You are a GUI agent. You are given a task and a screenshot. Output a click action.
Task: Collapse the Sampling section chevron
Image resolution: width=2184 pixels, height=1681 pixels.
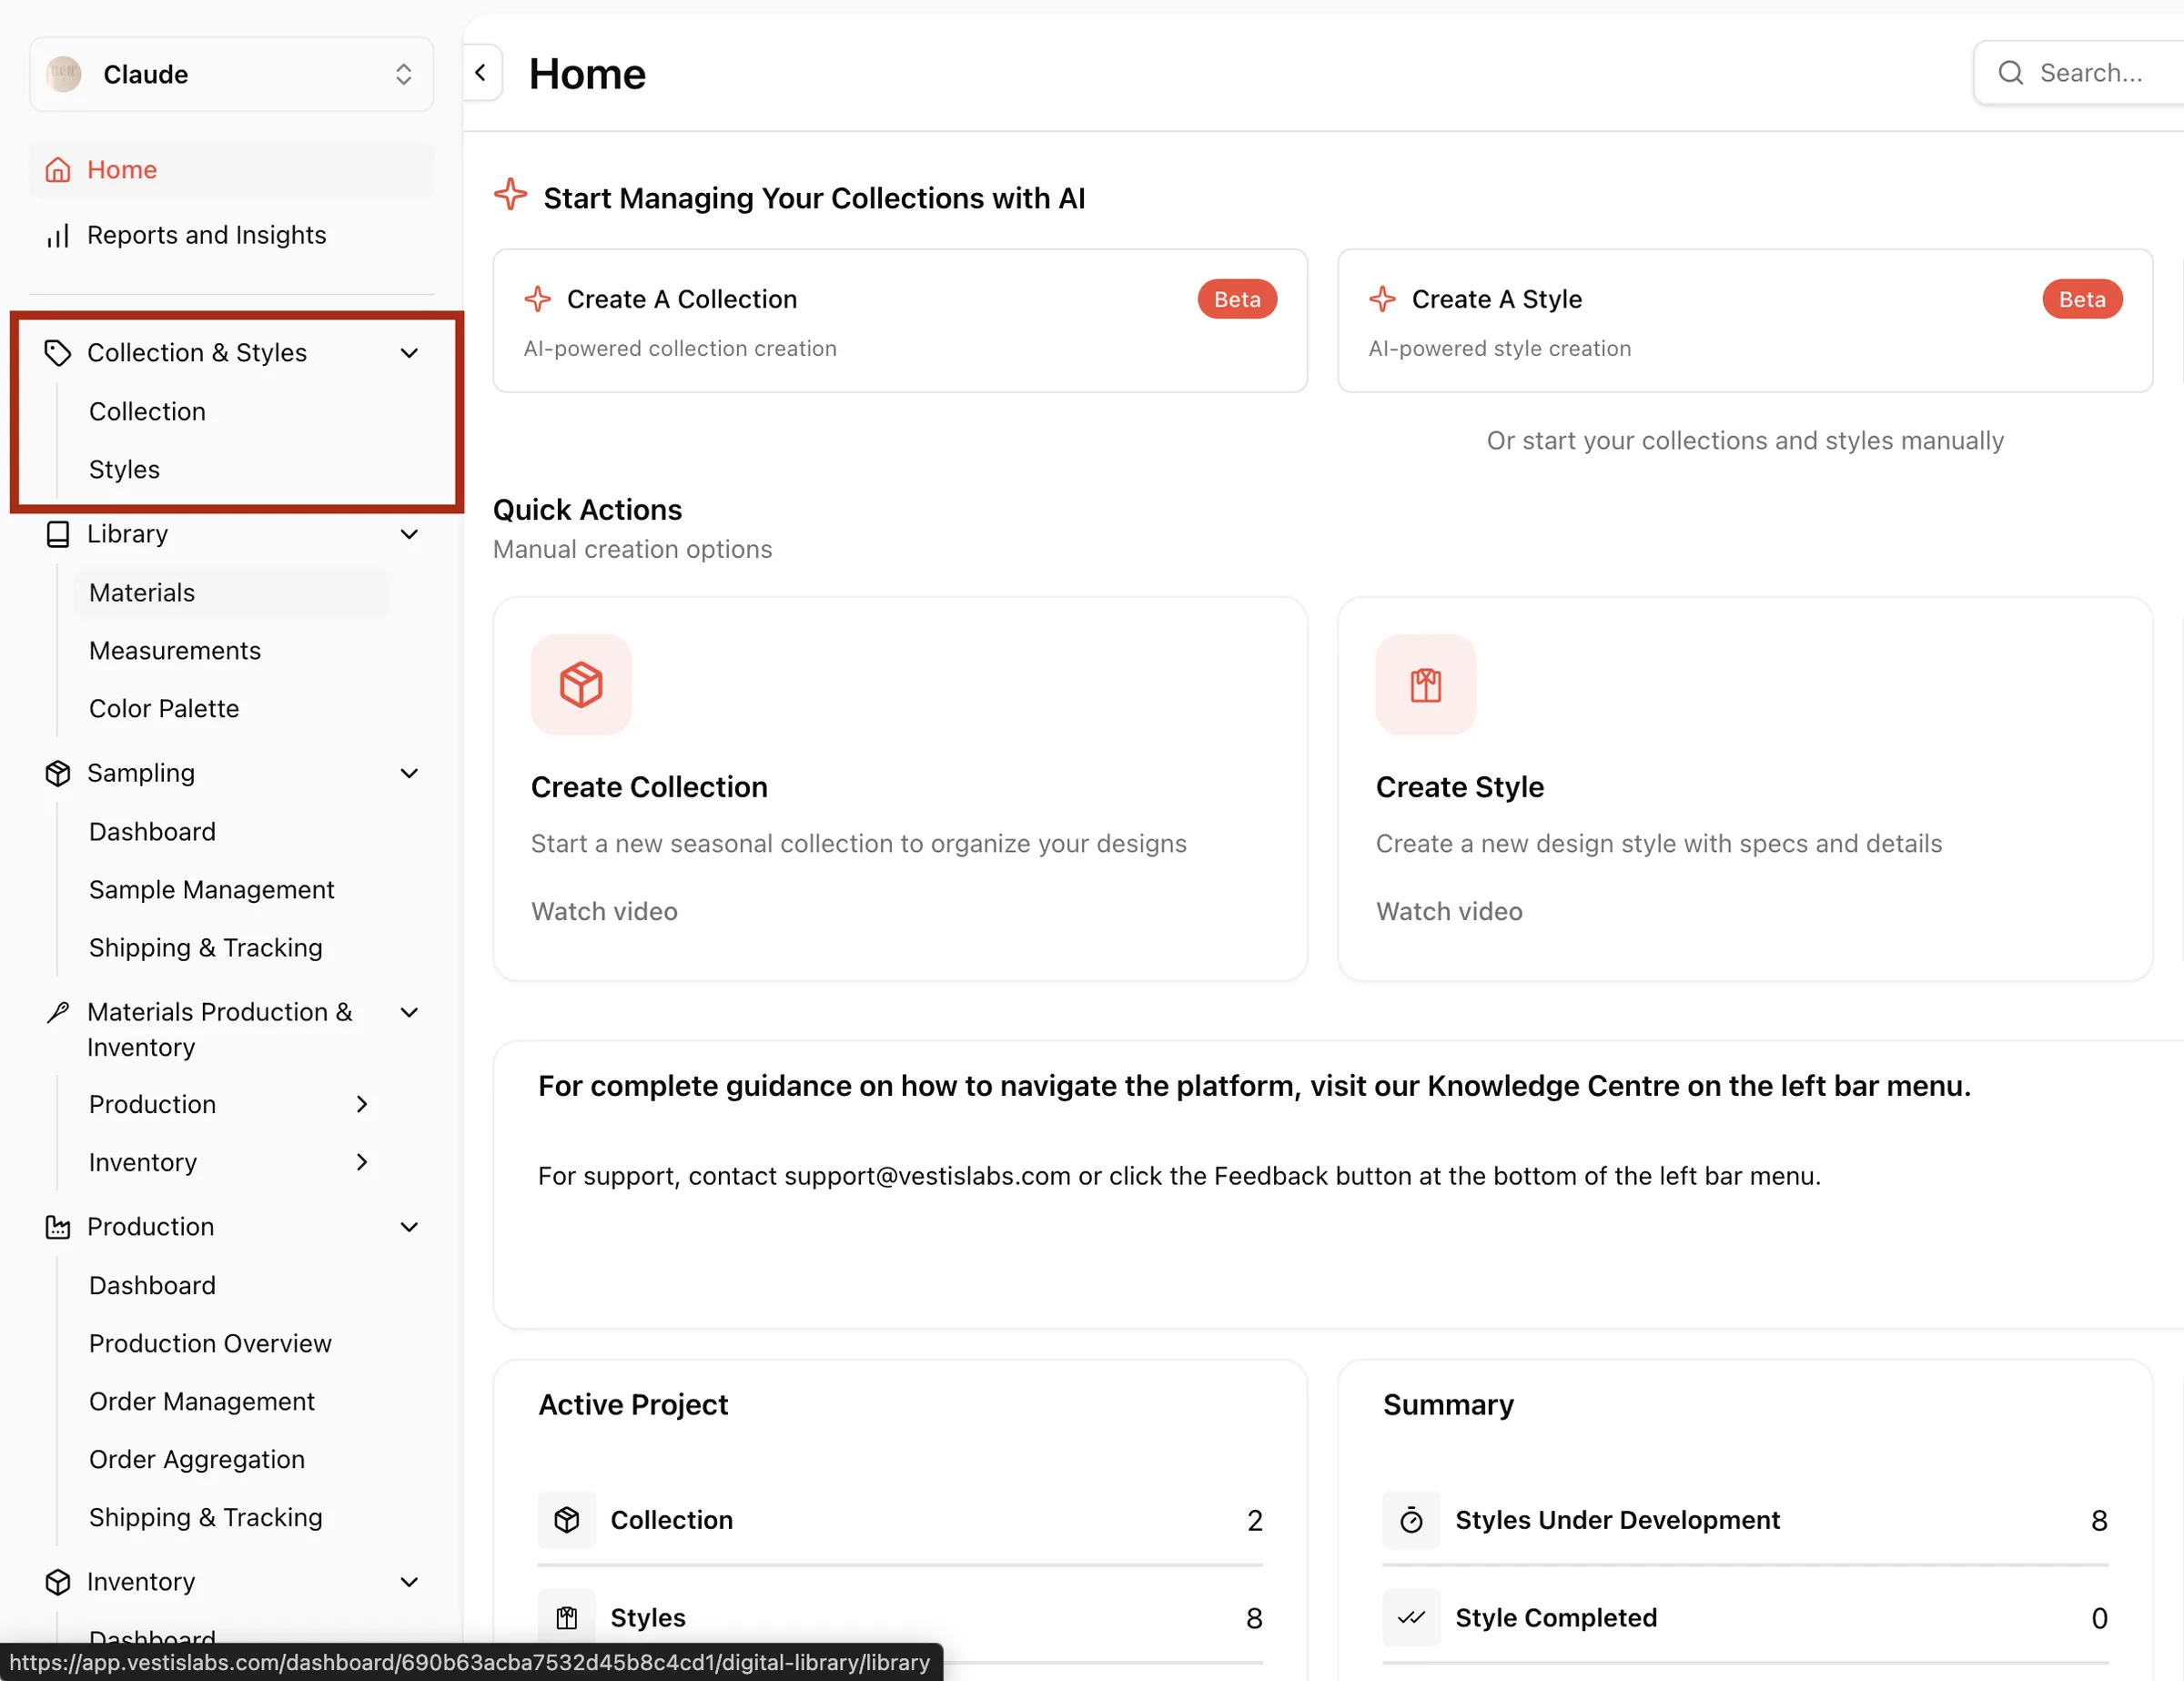point(409,773)
